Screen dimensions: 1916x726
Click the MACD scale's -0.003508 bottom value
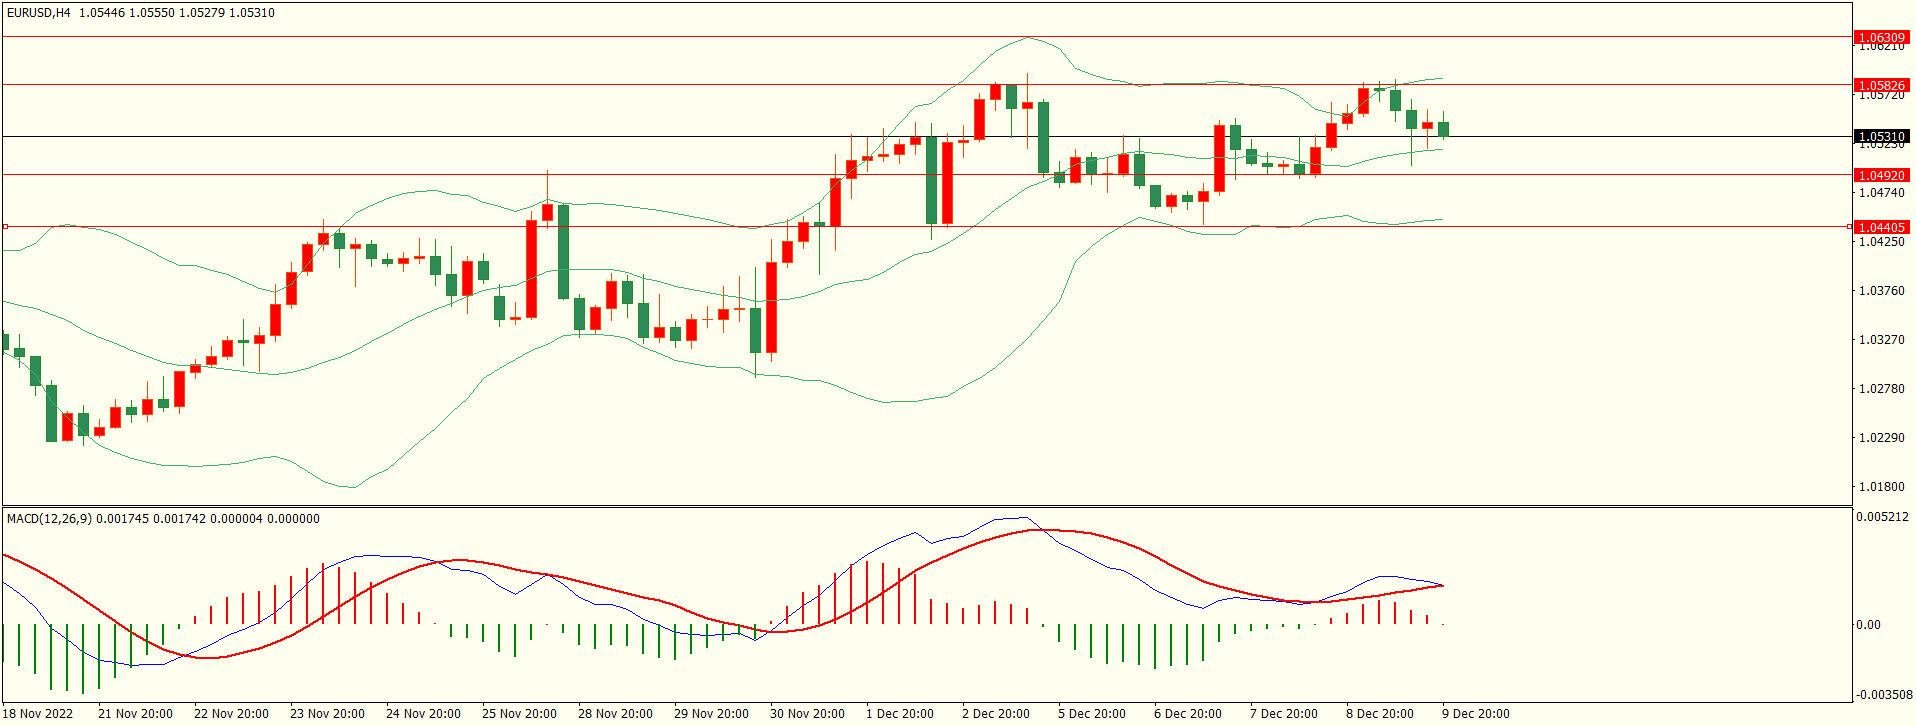tap(1883, 694)
